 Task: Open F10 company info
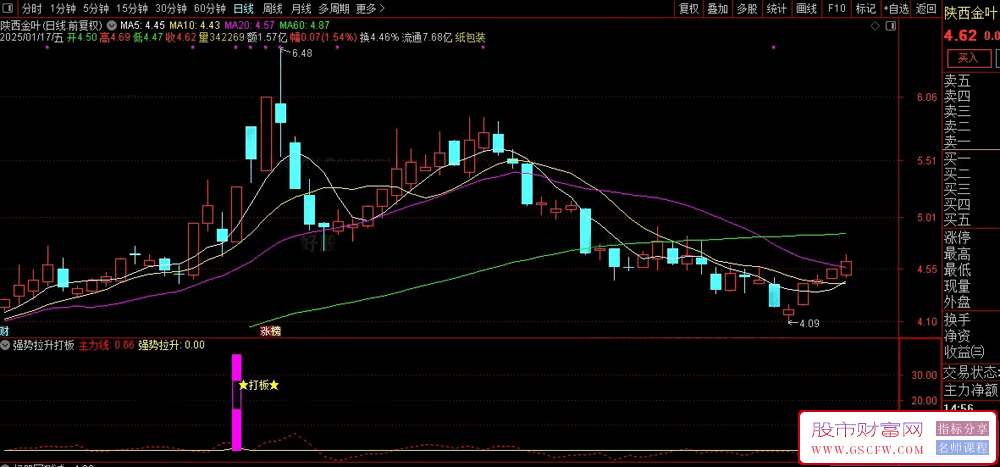(x=836, y=8)
